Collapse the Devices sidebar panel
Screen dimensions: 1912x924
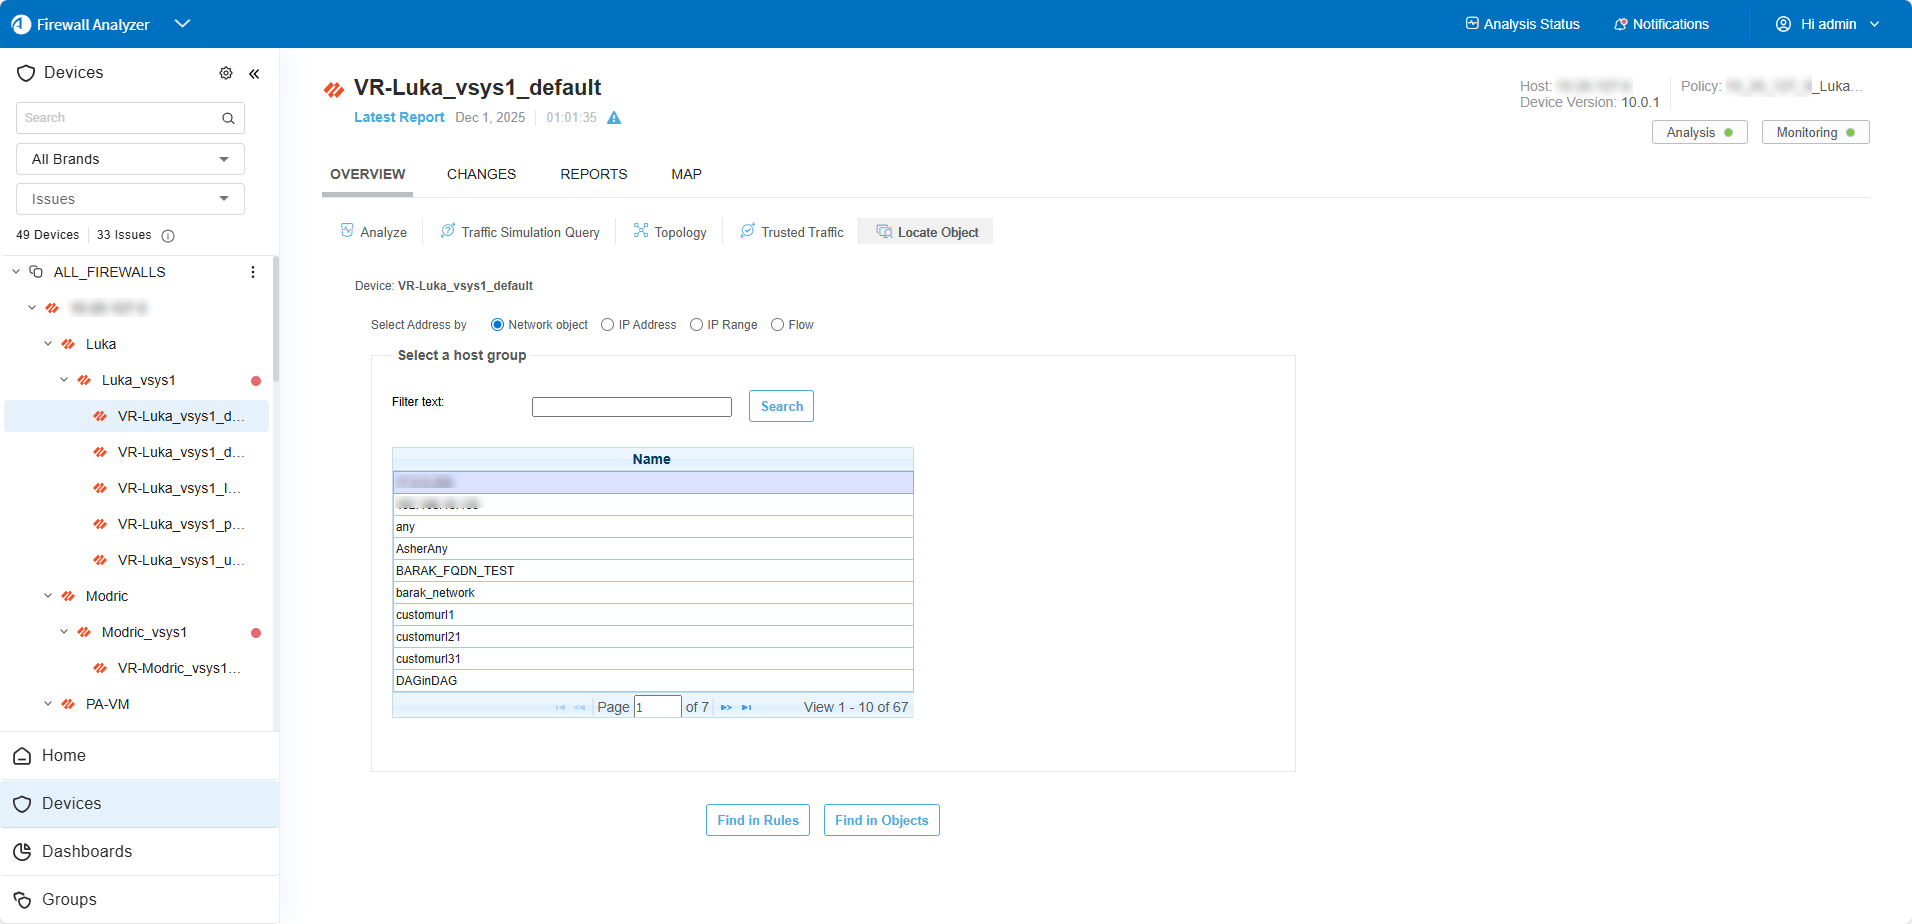[x=254, y=73]
